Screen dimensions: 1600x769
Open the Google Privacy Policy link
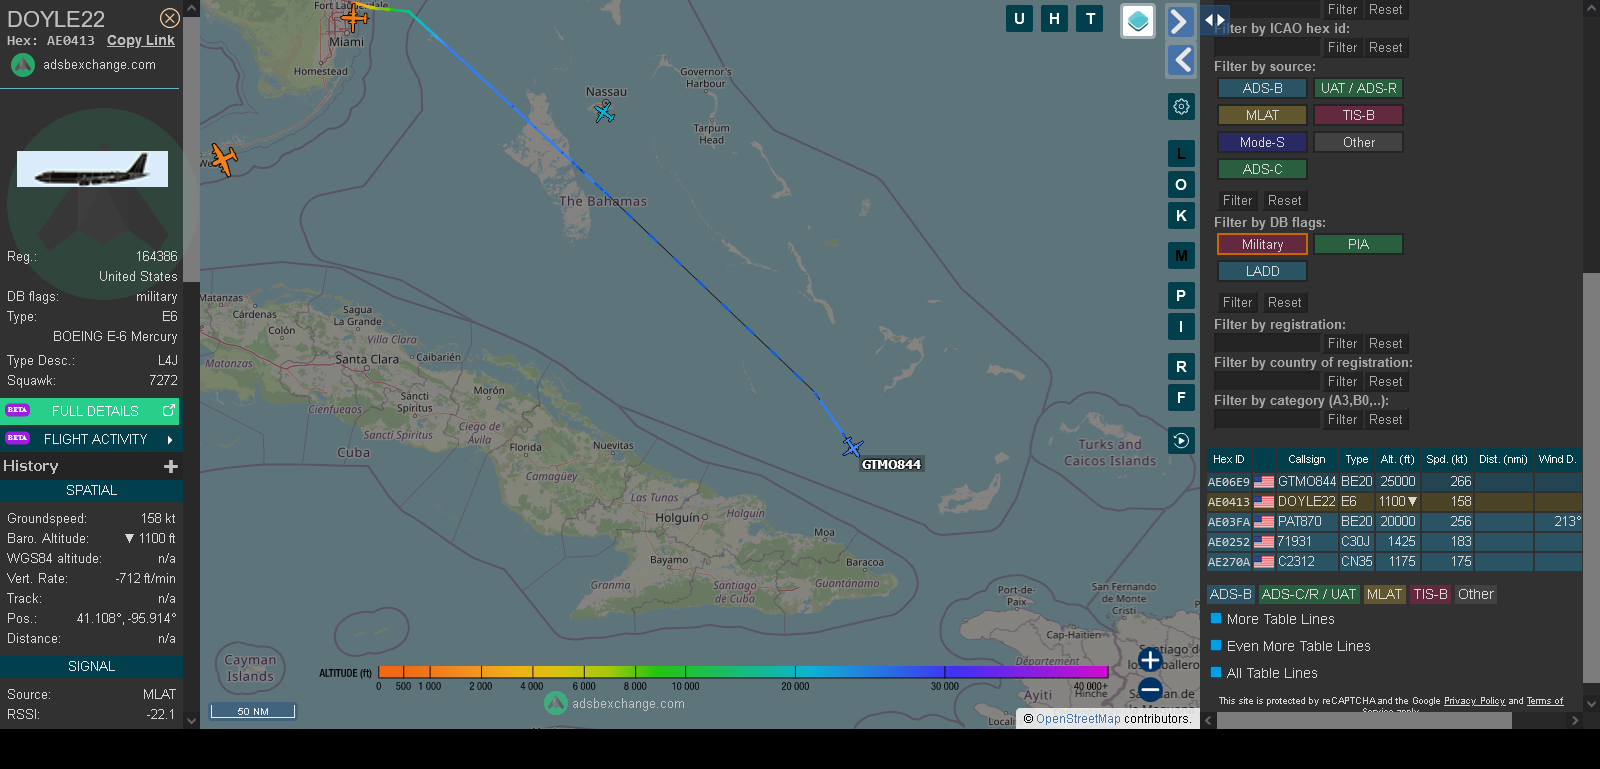pos(1474,701)
